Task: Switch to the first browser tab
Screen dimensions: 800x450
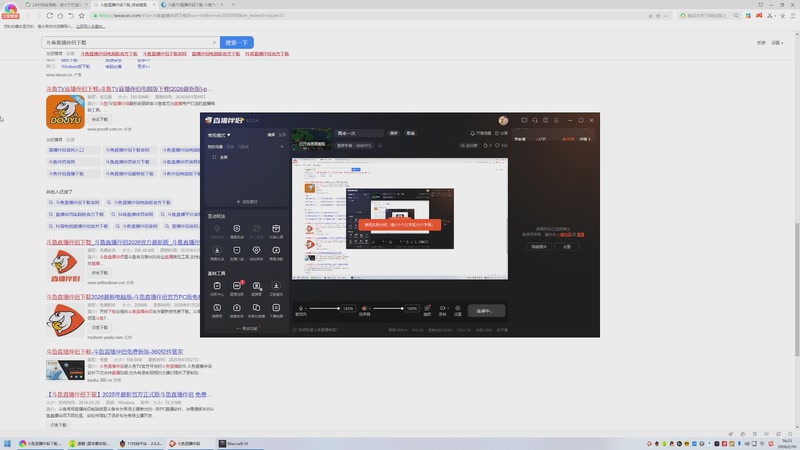Action: point(56,5)
